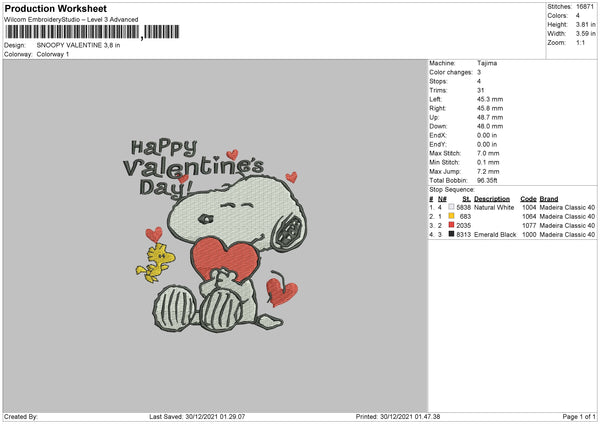Click the Machine value Tajima
This screenshot has height=424, width=600.
(x=487, y=63)
